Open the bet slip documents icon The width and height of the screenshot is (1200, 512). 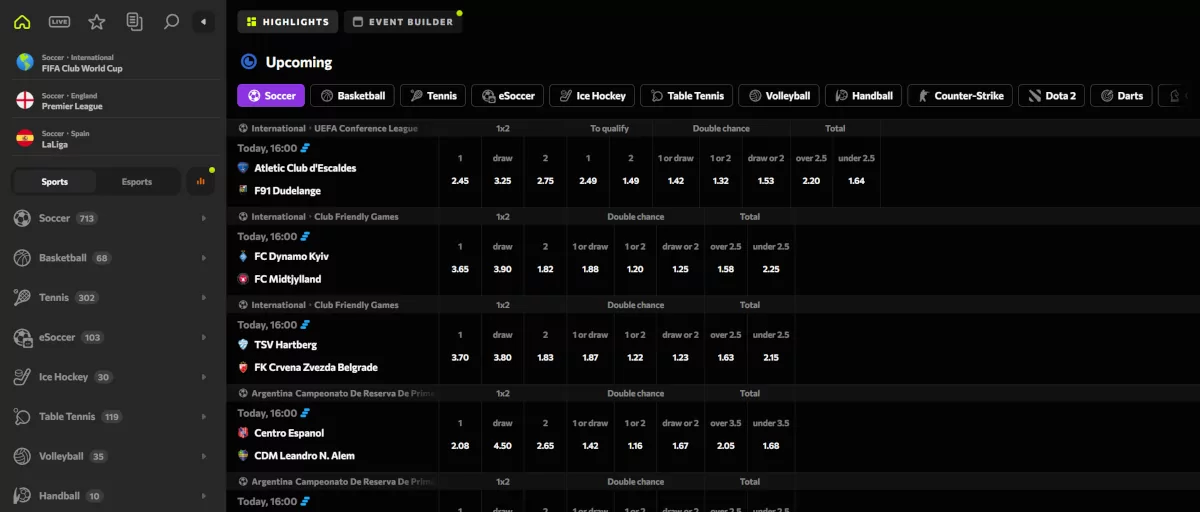click(134, 21)
